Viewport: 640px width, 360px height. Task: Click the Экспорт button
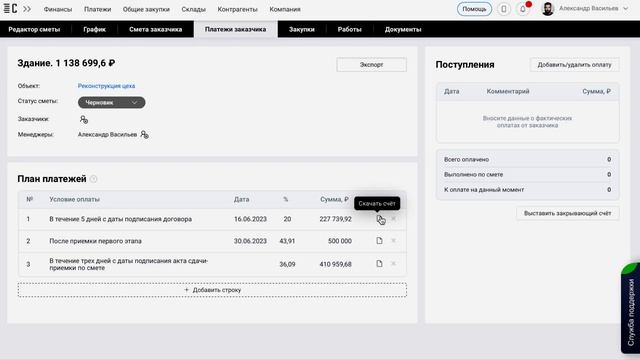(371, 64)
